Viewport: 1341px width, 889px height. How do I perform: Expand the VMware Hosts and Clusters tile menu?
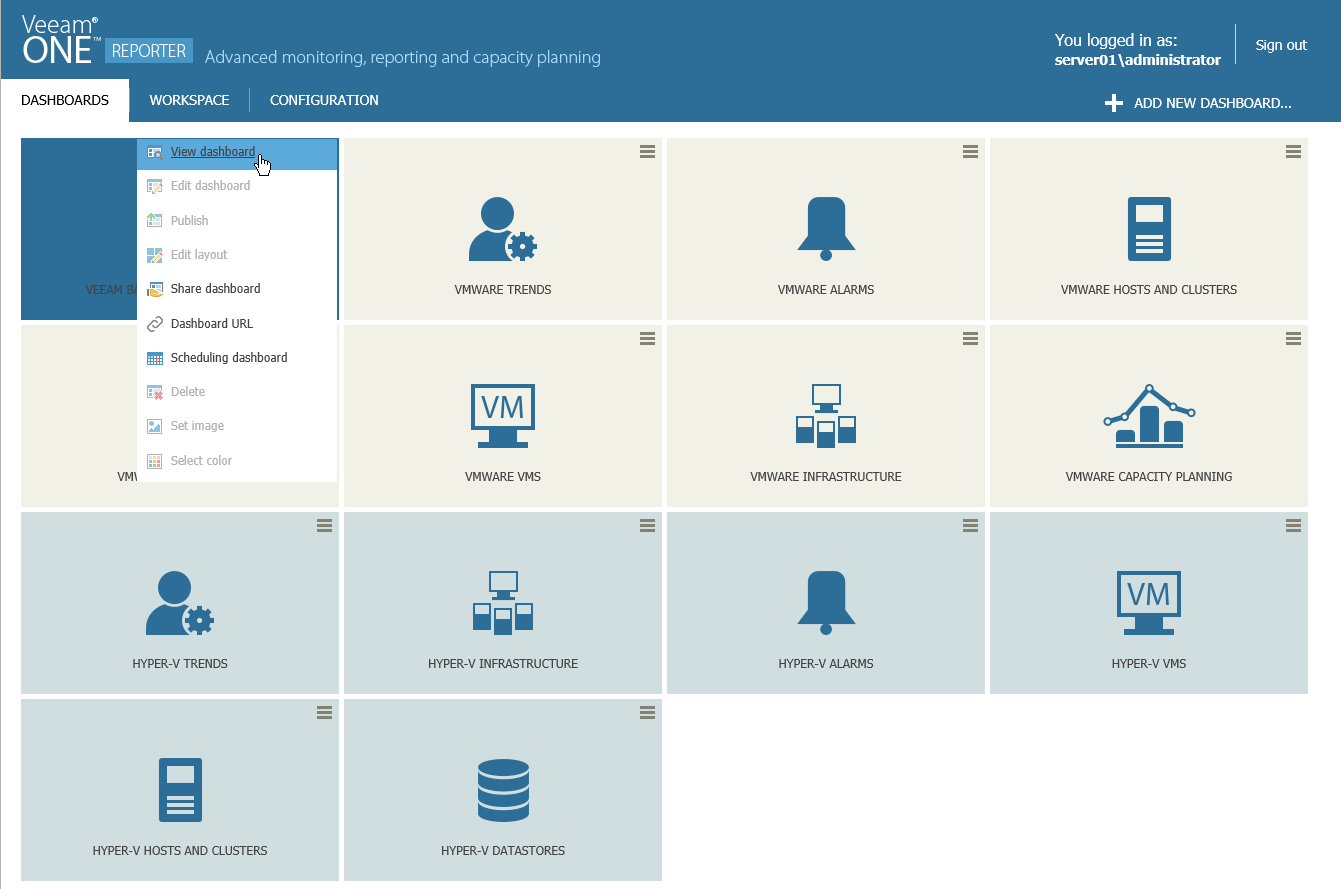[1293, 151]
